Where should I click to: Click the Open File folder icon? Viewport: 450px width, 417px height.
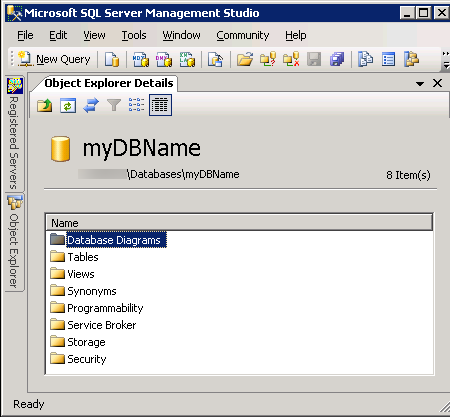[245, 59]
